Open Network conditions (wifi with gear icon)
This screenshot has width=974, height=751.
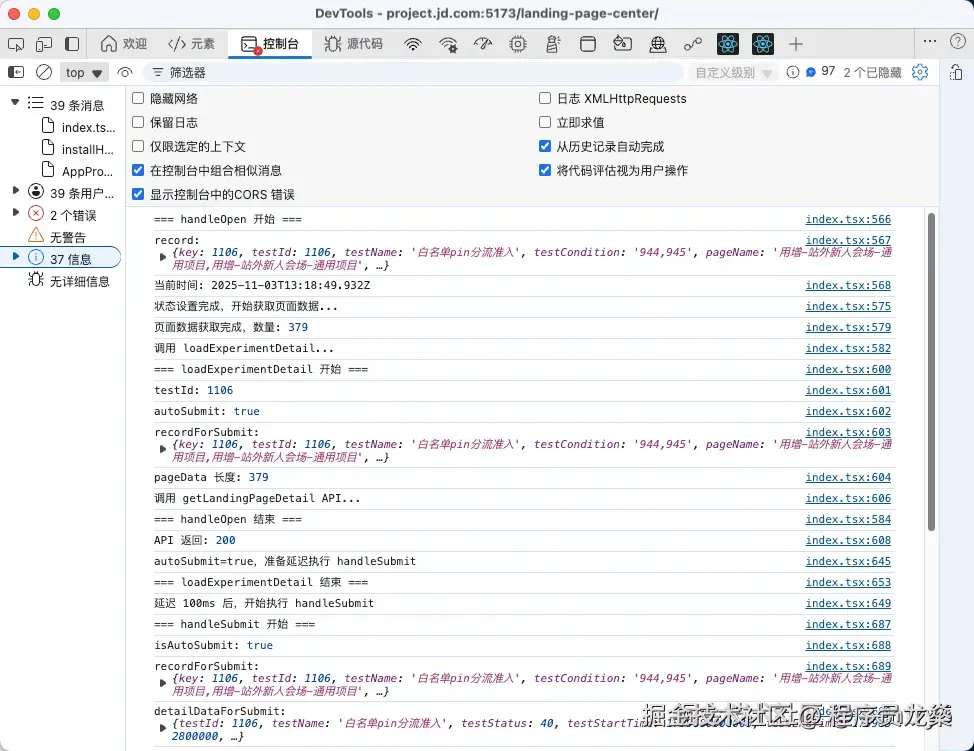coord(448,44)
